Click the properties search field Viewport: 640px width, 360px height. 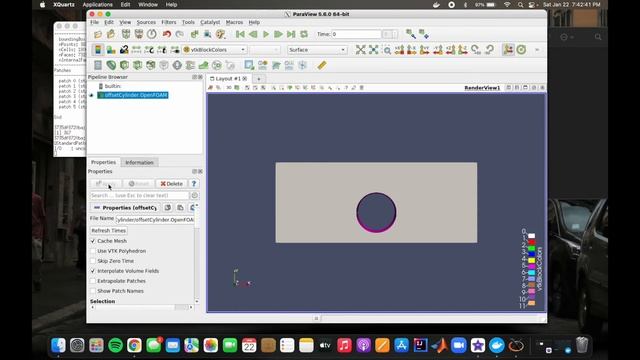pos(139,196)
